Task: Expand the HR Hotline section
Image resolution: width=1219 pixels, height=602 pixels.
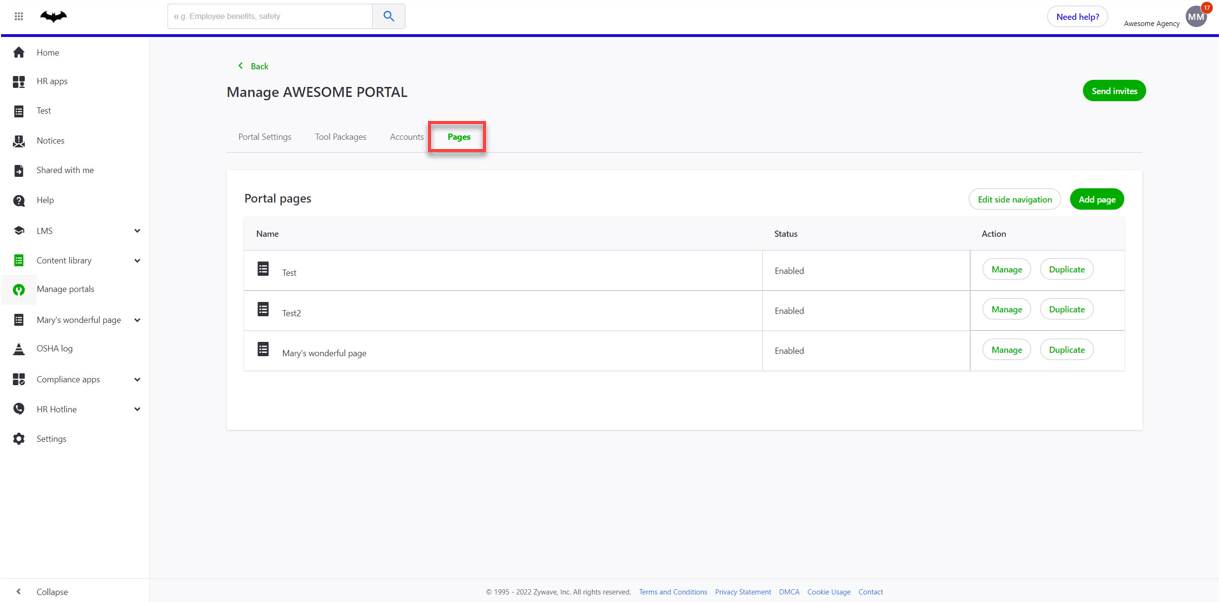Action: (137, 409)
